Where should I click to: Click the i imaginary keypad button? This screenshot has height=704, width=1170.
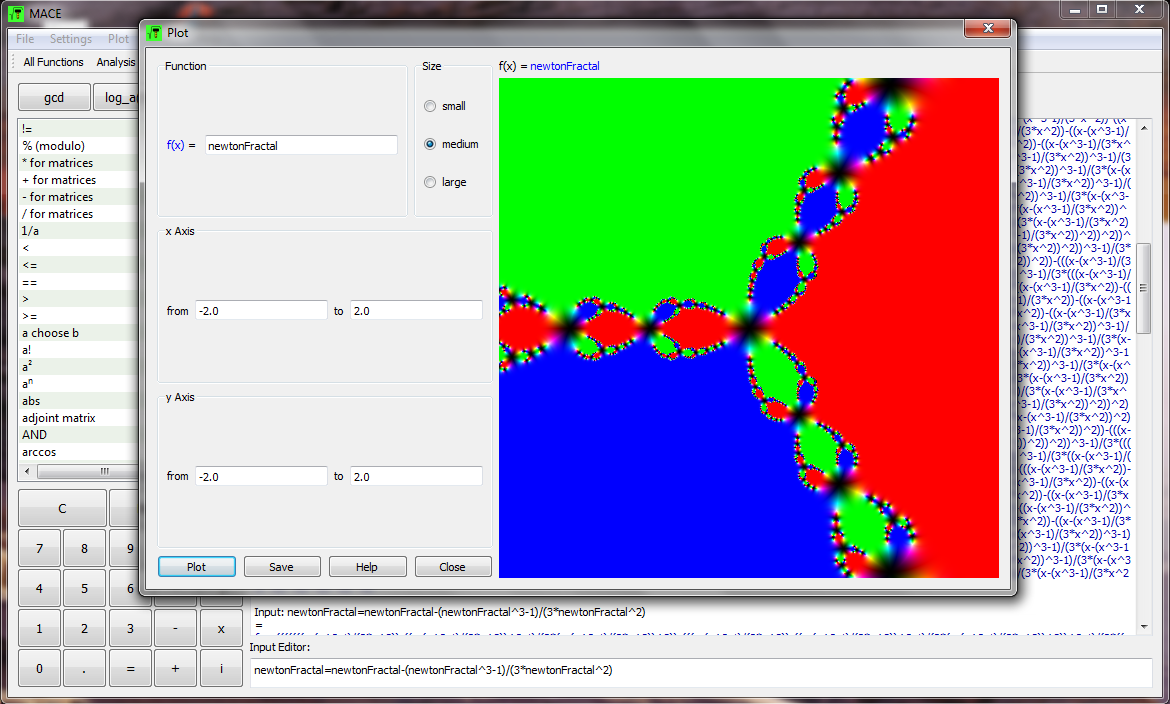coord(221,668)
